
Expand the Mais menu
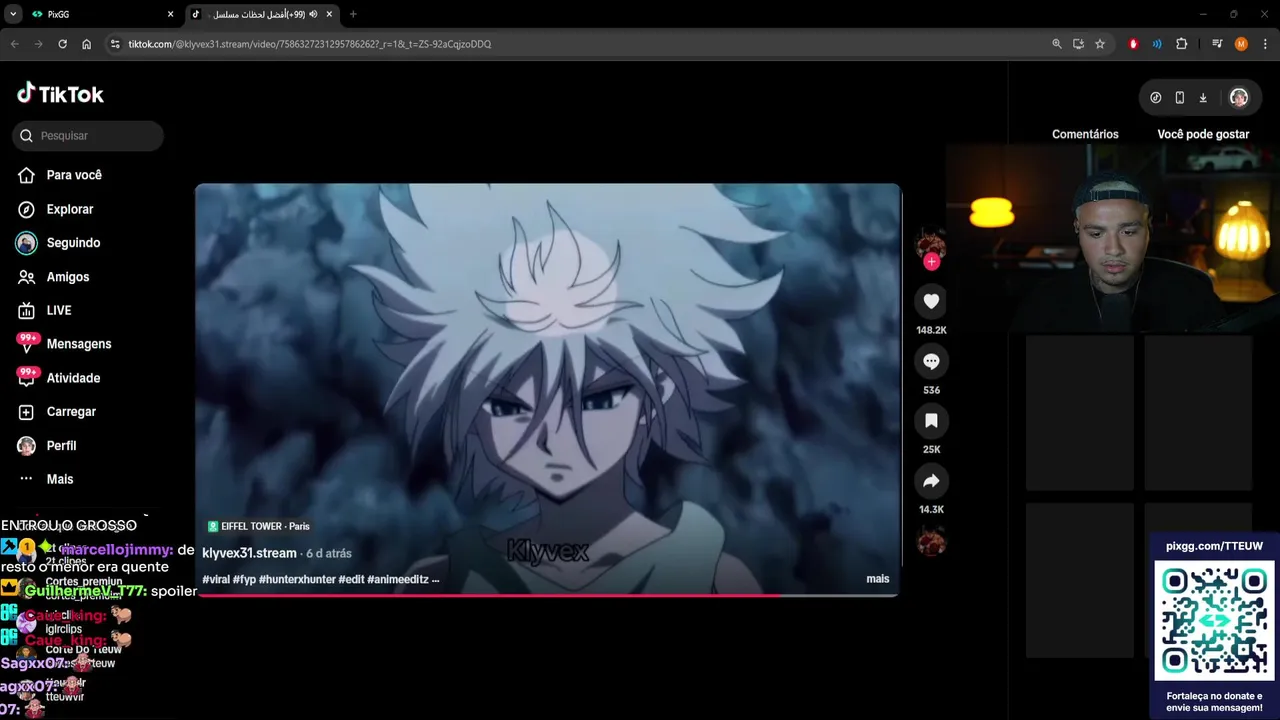[x=46, y=479]
